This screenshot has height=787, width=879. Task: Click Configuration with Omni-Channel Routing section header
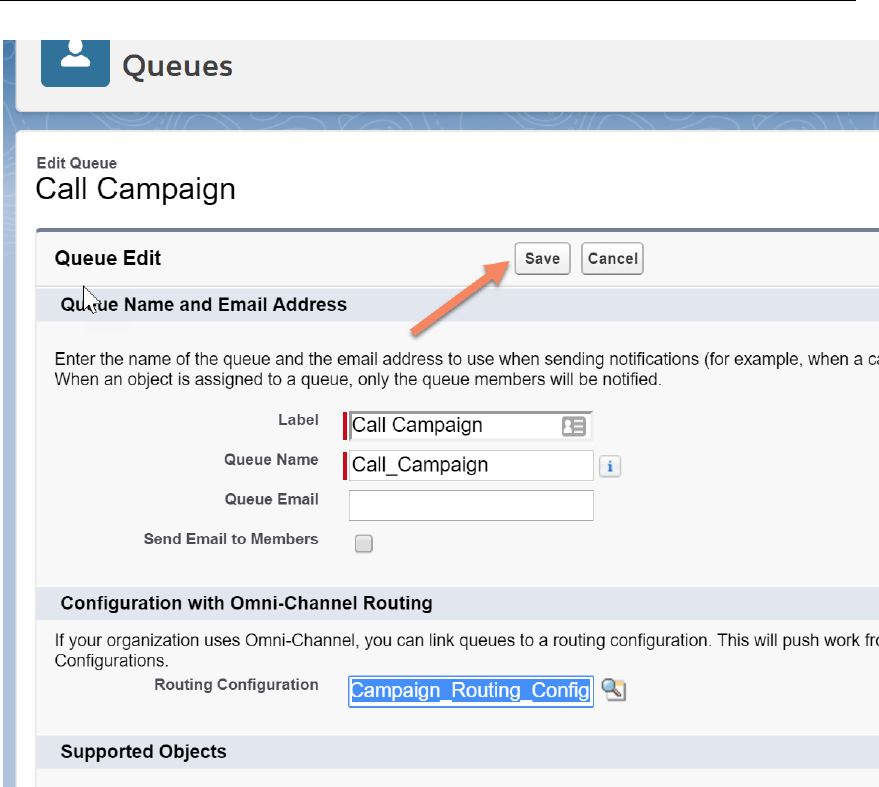(x=246, y=603)
